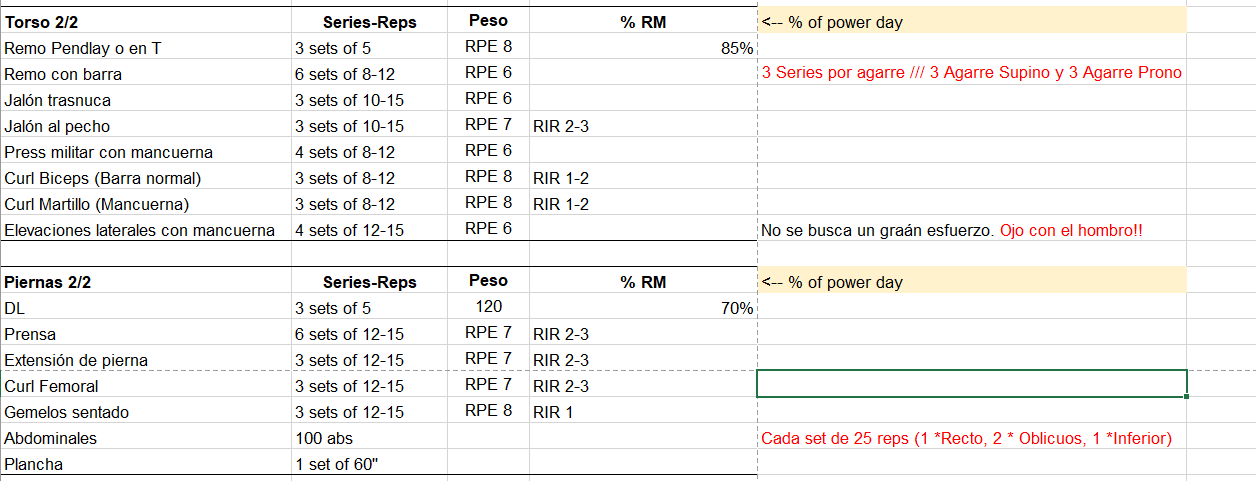This screenshot has width=1256, height=481.
Task: Click '6 sets of 12-15' for Prensa
Action: (x=370, y=334)
